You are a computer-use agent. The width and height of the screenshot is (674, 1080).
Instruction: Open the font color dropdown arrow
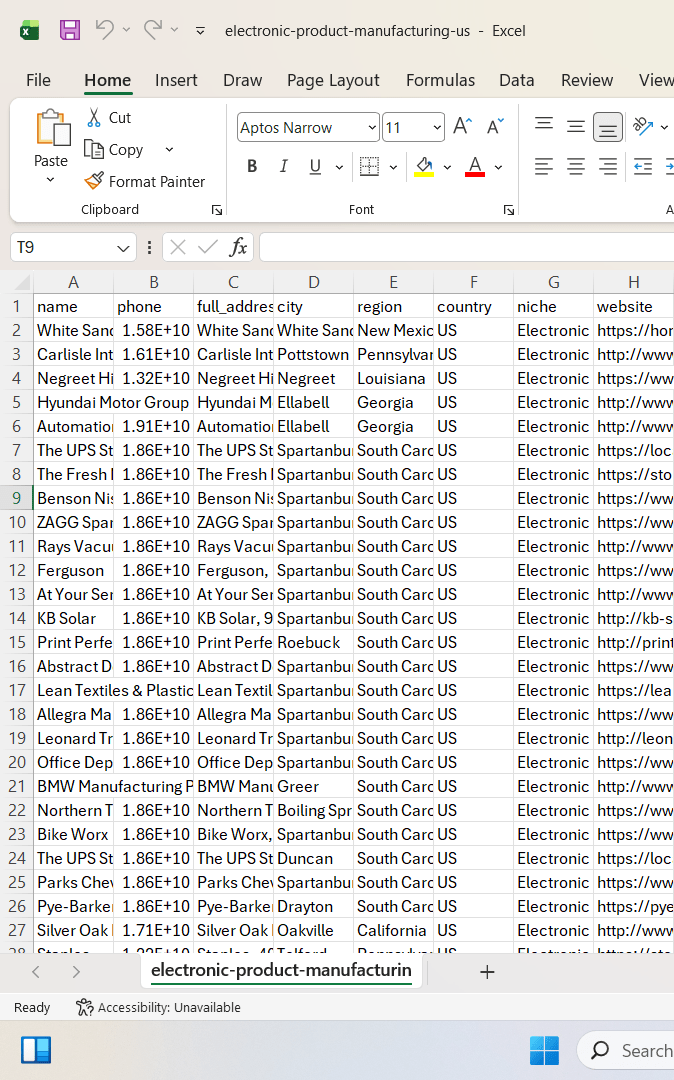pyautogui.click(x=498, y=167)
